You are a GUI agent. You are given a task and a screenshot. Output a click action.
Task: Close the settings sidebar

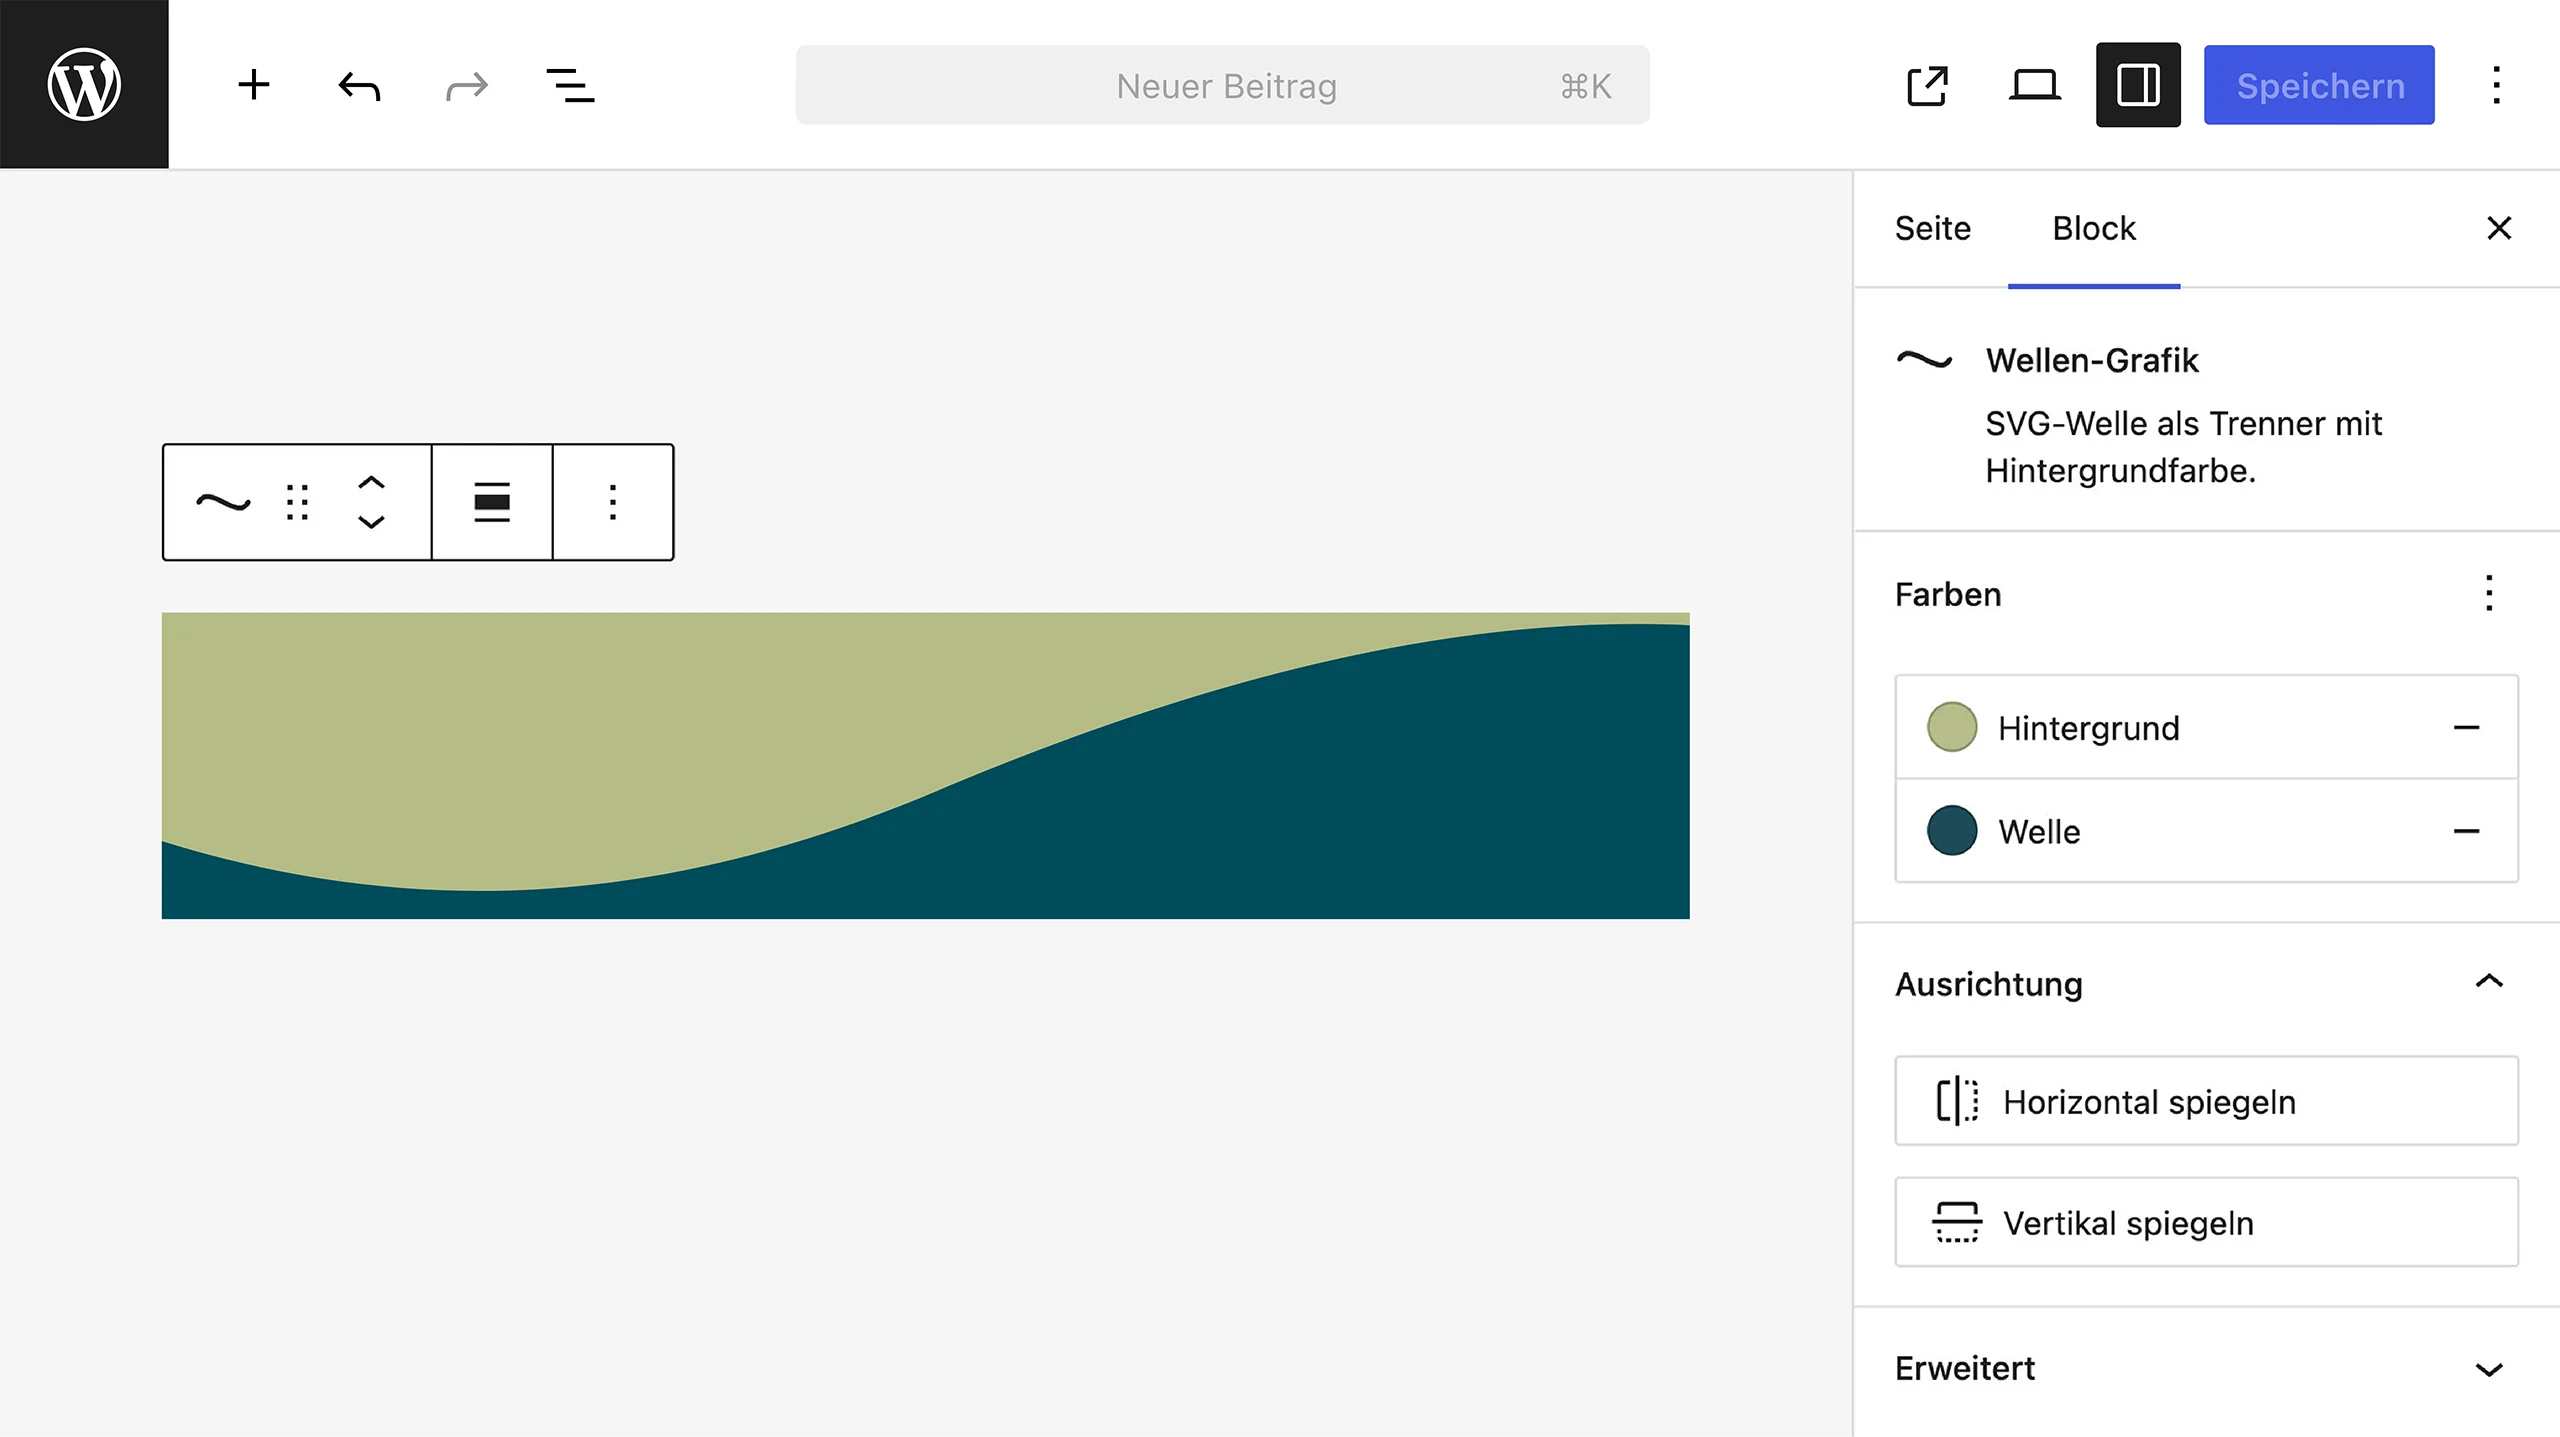[2499, 228]
